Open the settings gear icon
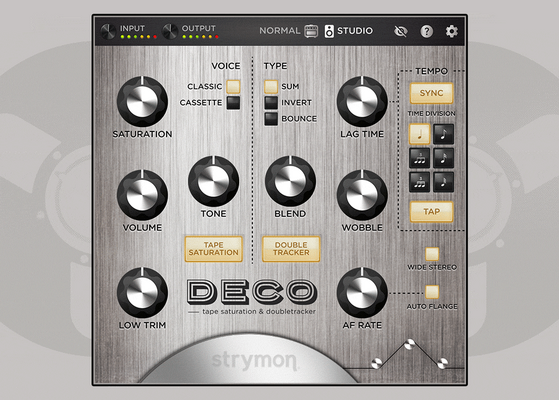The height and width of the screenshot is (400, 559). pos(451,31)
